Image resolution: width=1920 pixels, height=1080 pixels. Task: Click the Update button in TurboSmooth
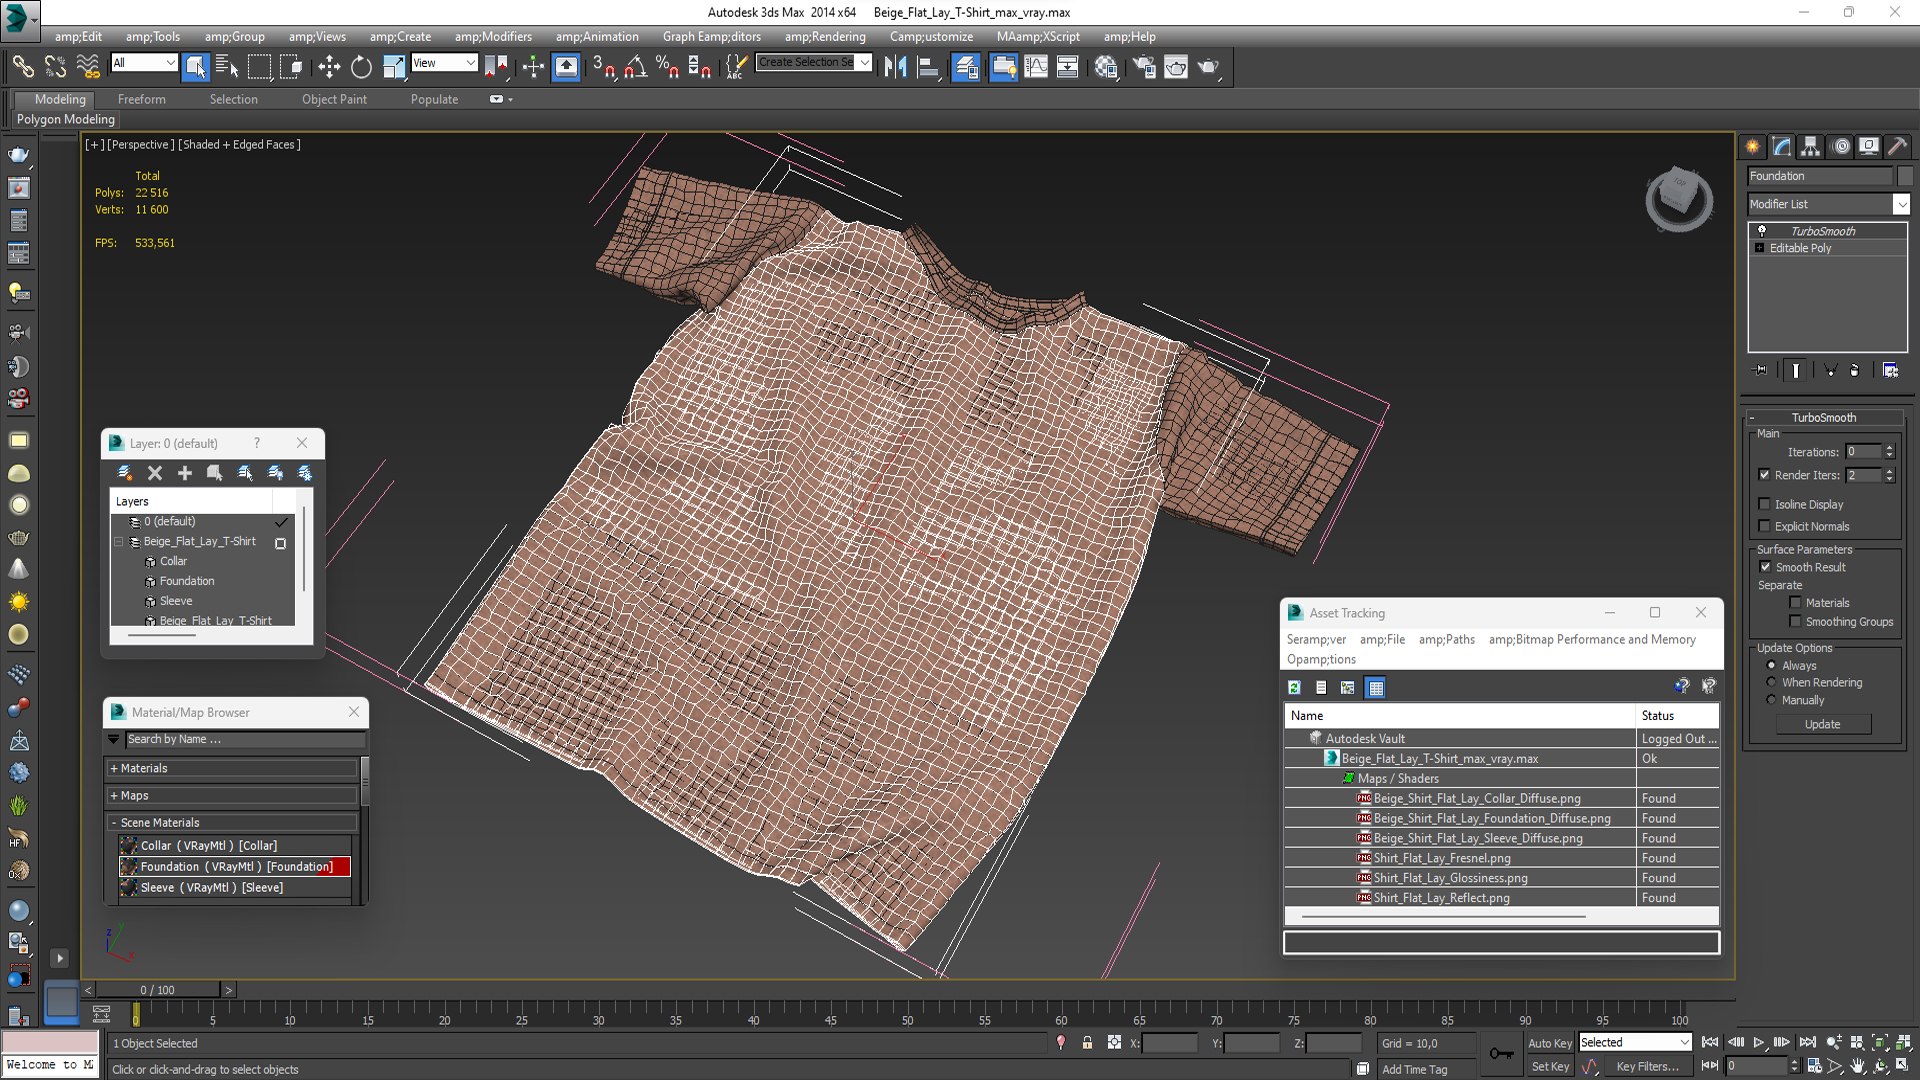tap(1822, 724)
